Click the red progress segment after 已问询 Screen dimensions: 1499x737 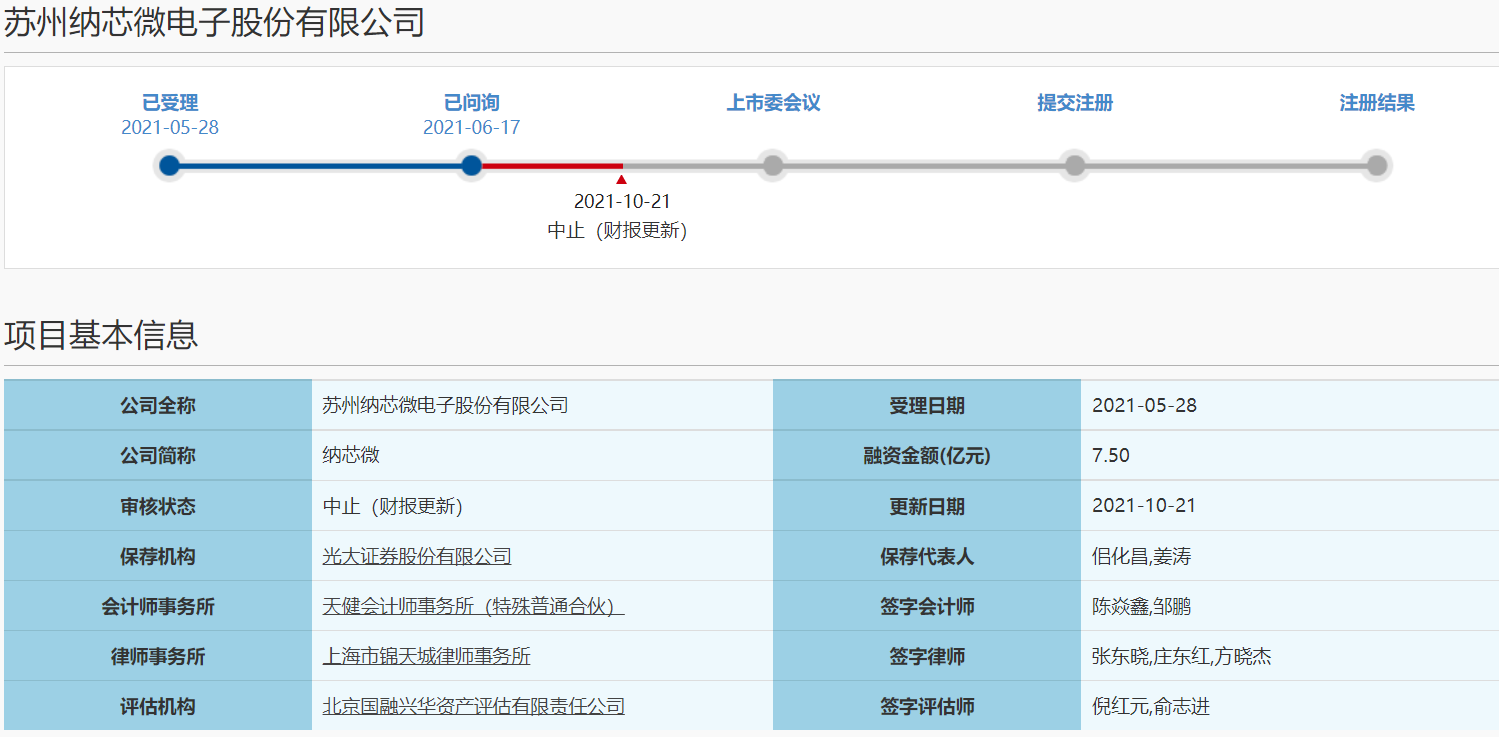pyautogui.click(x=553, y=165)
